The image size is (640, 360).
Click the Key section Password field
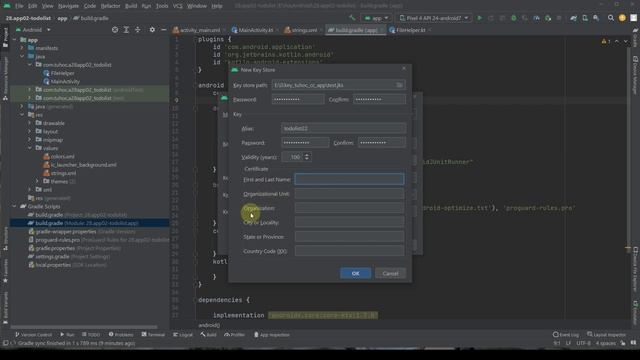tap(305, 143)
